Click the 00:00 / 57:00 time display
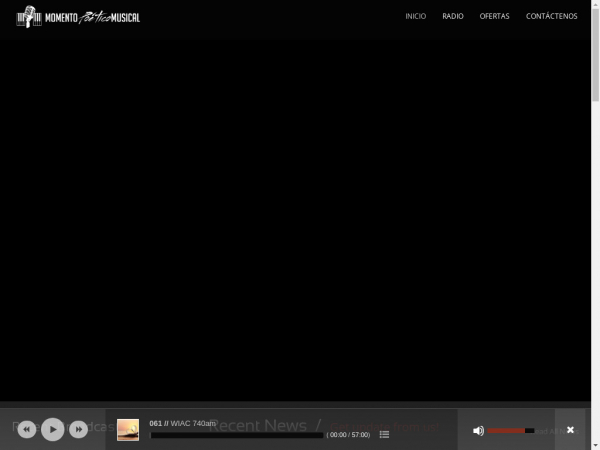Screen dimensions: 600x450 [349, 435]
